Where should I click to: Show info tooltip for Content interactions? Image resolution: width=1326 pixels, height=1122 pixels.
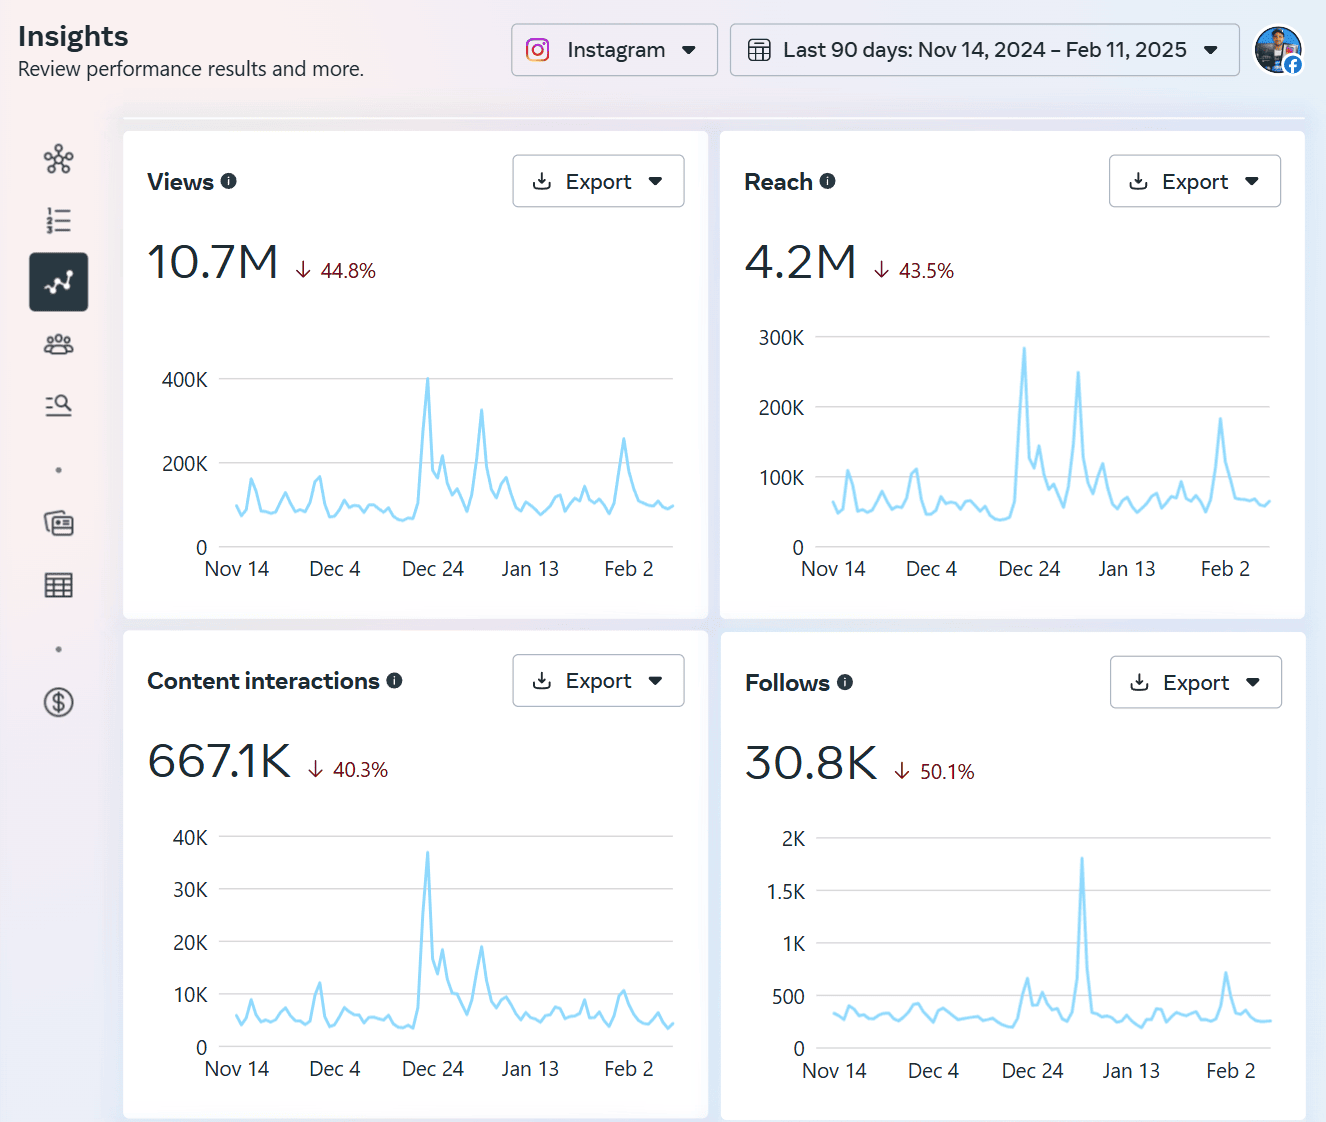(395, 681)
